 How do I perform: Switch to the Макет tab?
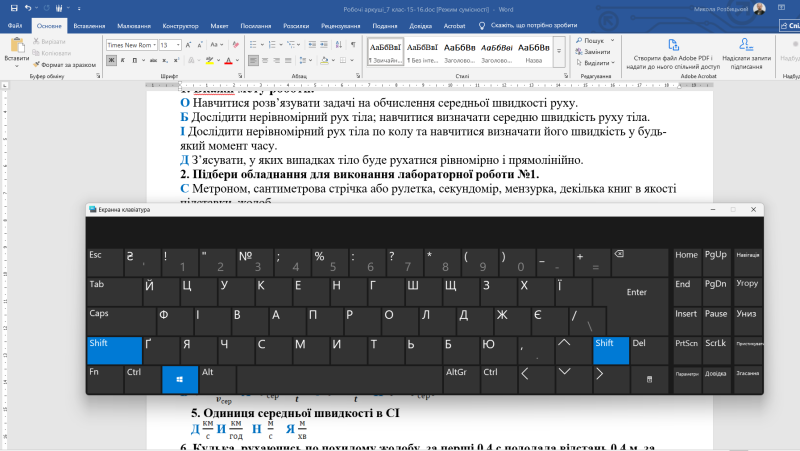pos(219,26)
